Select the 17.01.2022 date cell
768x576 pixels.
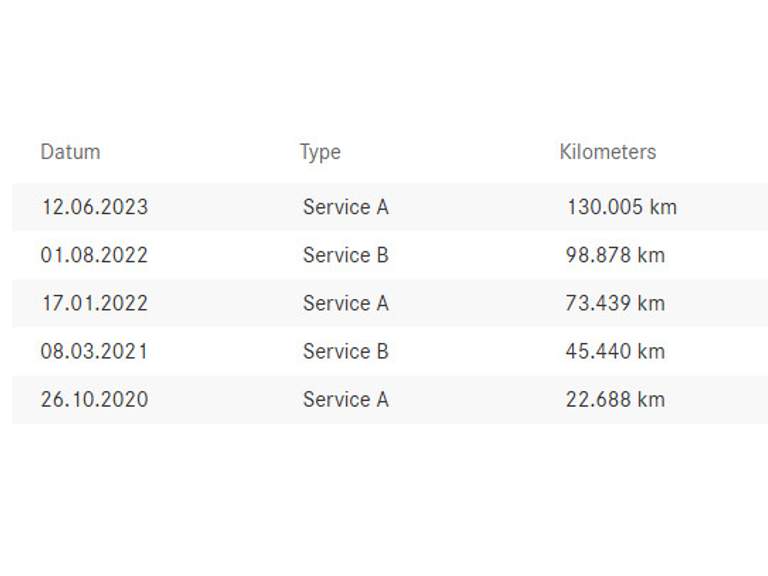tap(94, 303)
